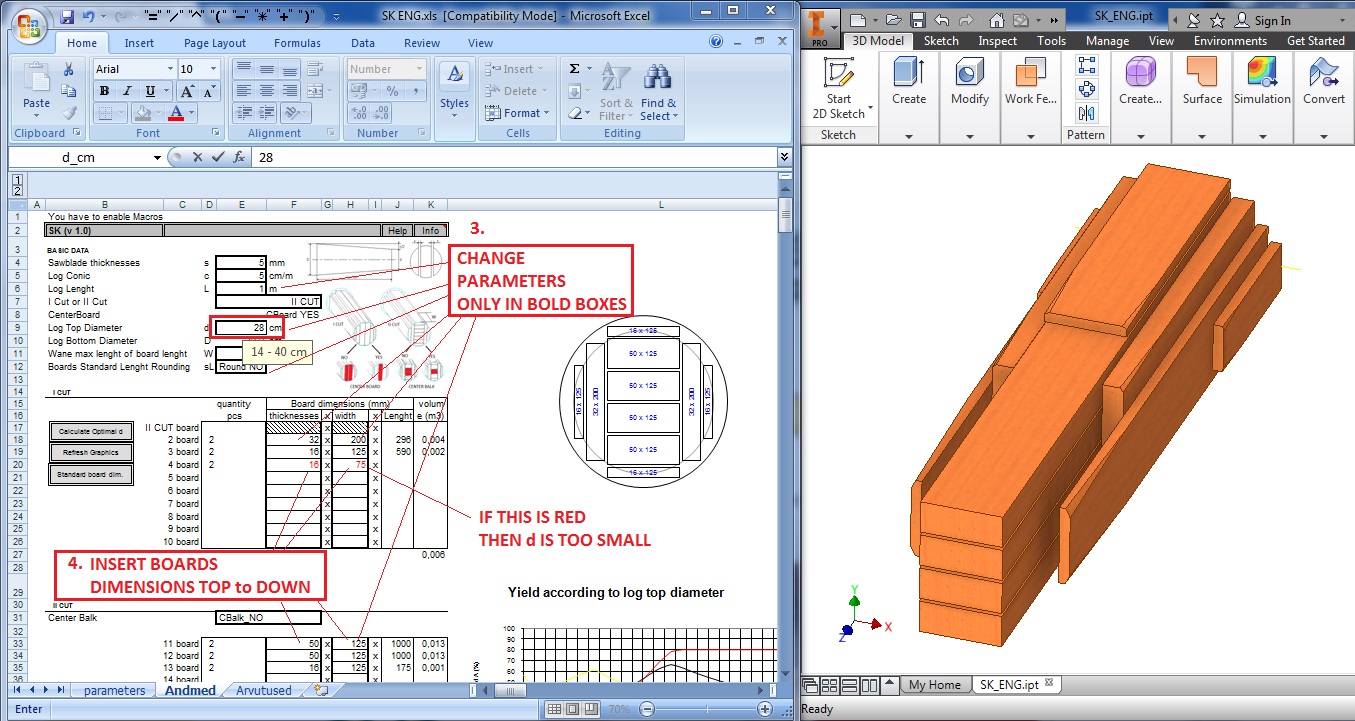The width and height of the screenshot is (1355, 721).
Task: Toggle Top Align in Alignment group
Action: coord(242,69)
